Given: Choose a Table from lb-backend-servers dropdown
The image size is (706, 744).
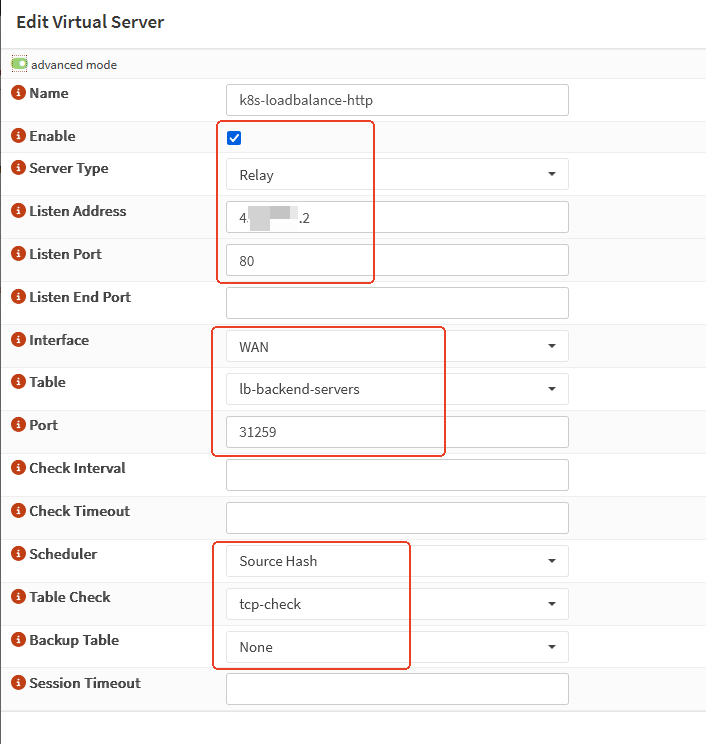Looking at the screenshot, I should pyautogui.click(x=397, y=389).
